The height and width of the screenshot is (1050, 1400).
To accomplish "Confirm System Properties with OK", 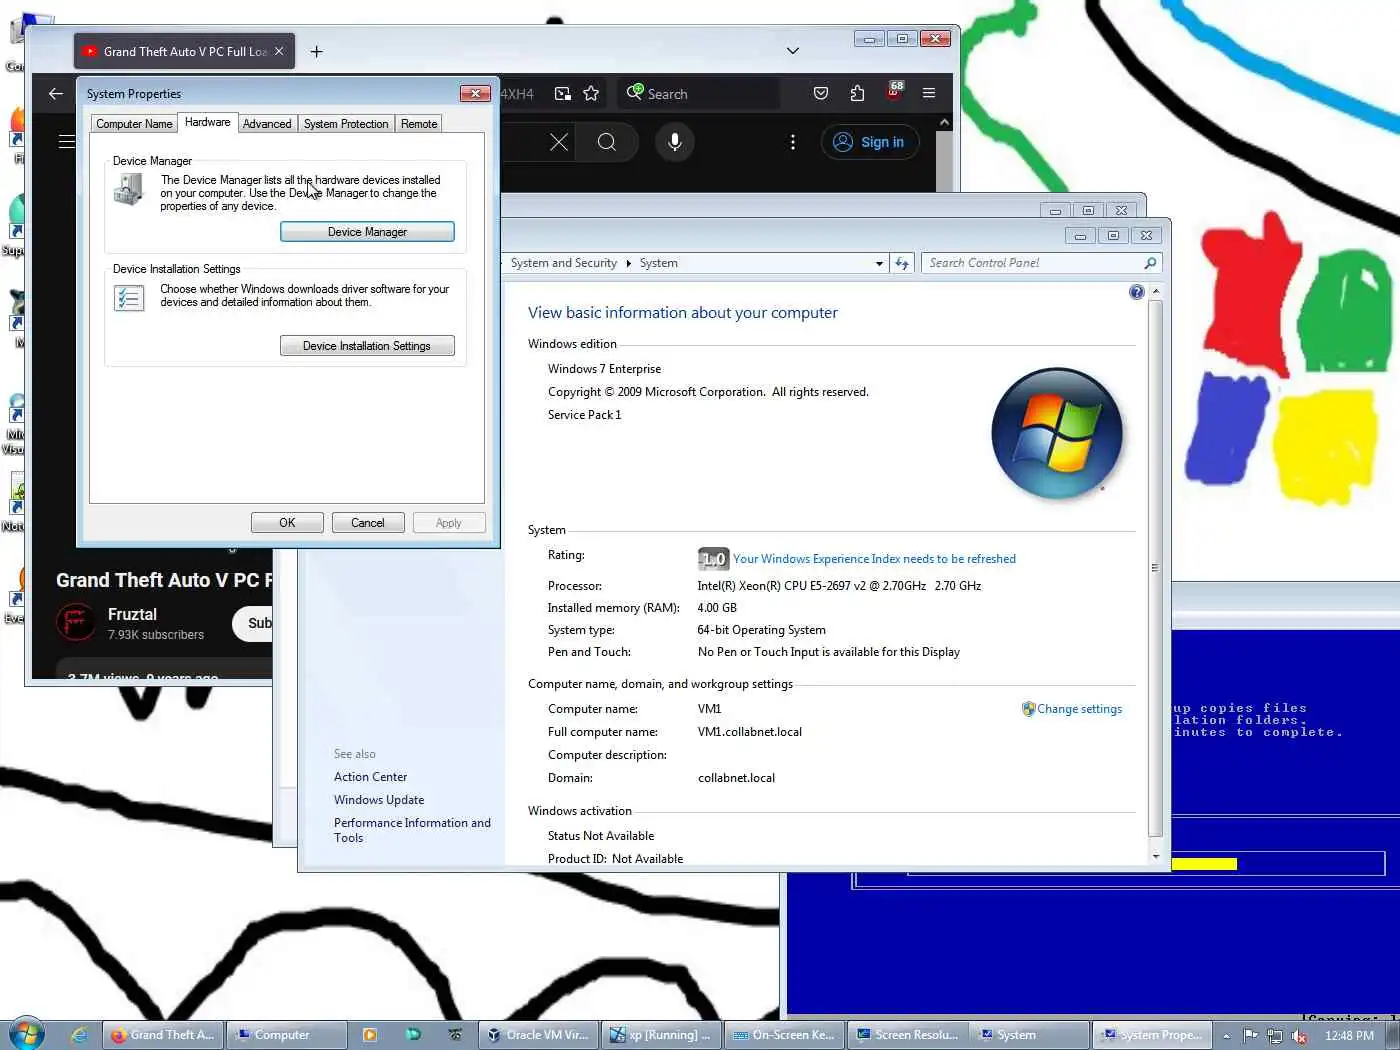I will click(x=287, y=523).
